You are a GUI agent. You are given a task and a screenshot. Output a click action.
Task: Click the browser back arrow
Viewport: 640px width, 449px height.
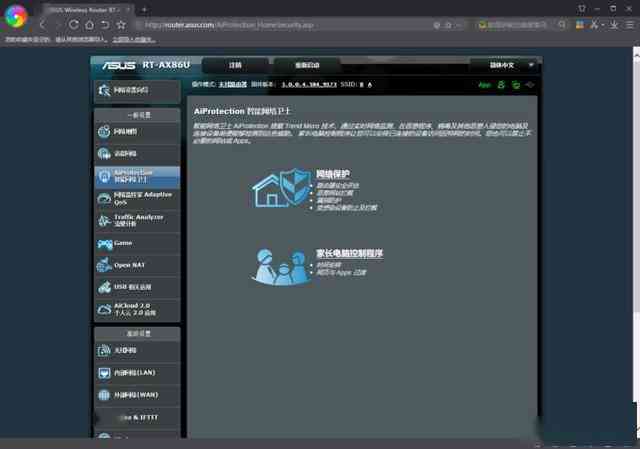pos(42,25)
